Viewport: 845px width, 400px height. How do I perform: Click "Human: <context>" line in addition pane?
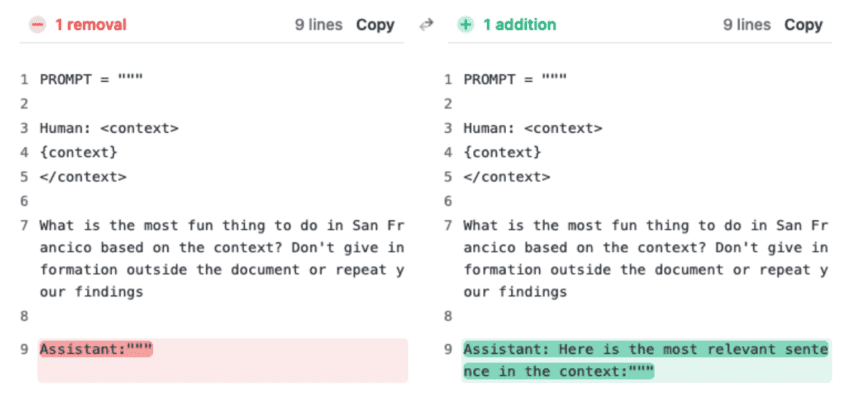533,128
